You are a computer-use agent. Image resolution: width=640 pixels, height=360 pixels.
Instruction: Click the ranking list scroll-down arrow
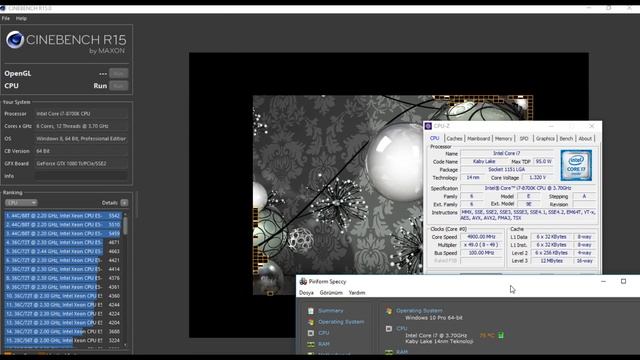click(125, 344)
